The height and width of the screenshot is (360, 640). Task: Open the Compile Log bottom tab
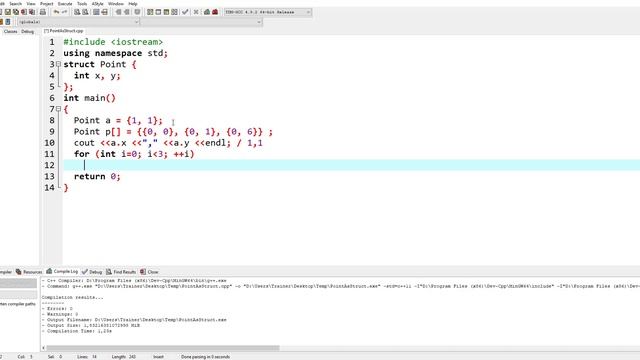62,271
